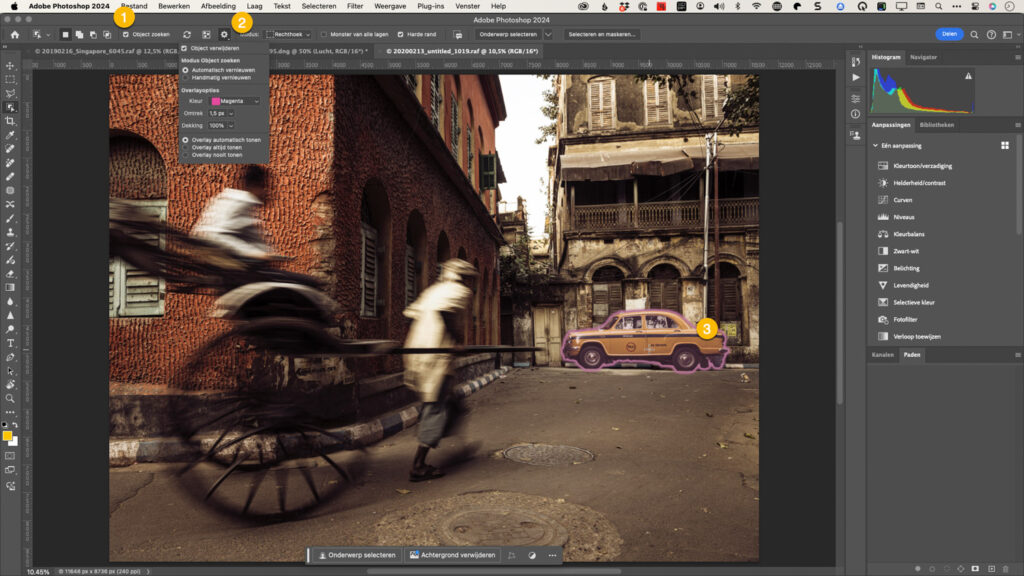Select the Clone Stamp tool
Viewport: 1024px width, 576px height.
(10, 232)
